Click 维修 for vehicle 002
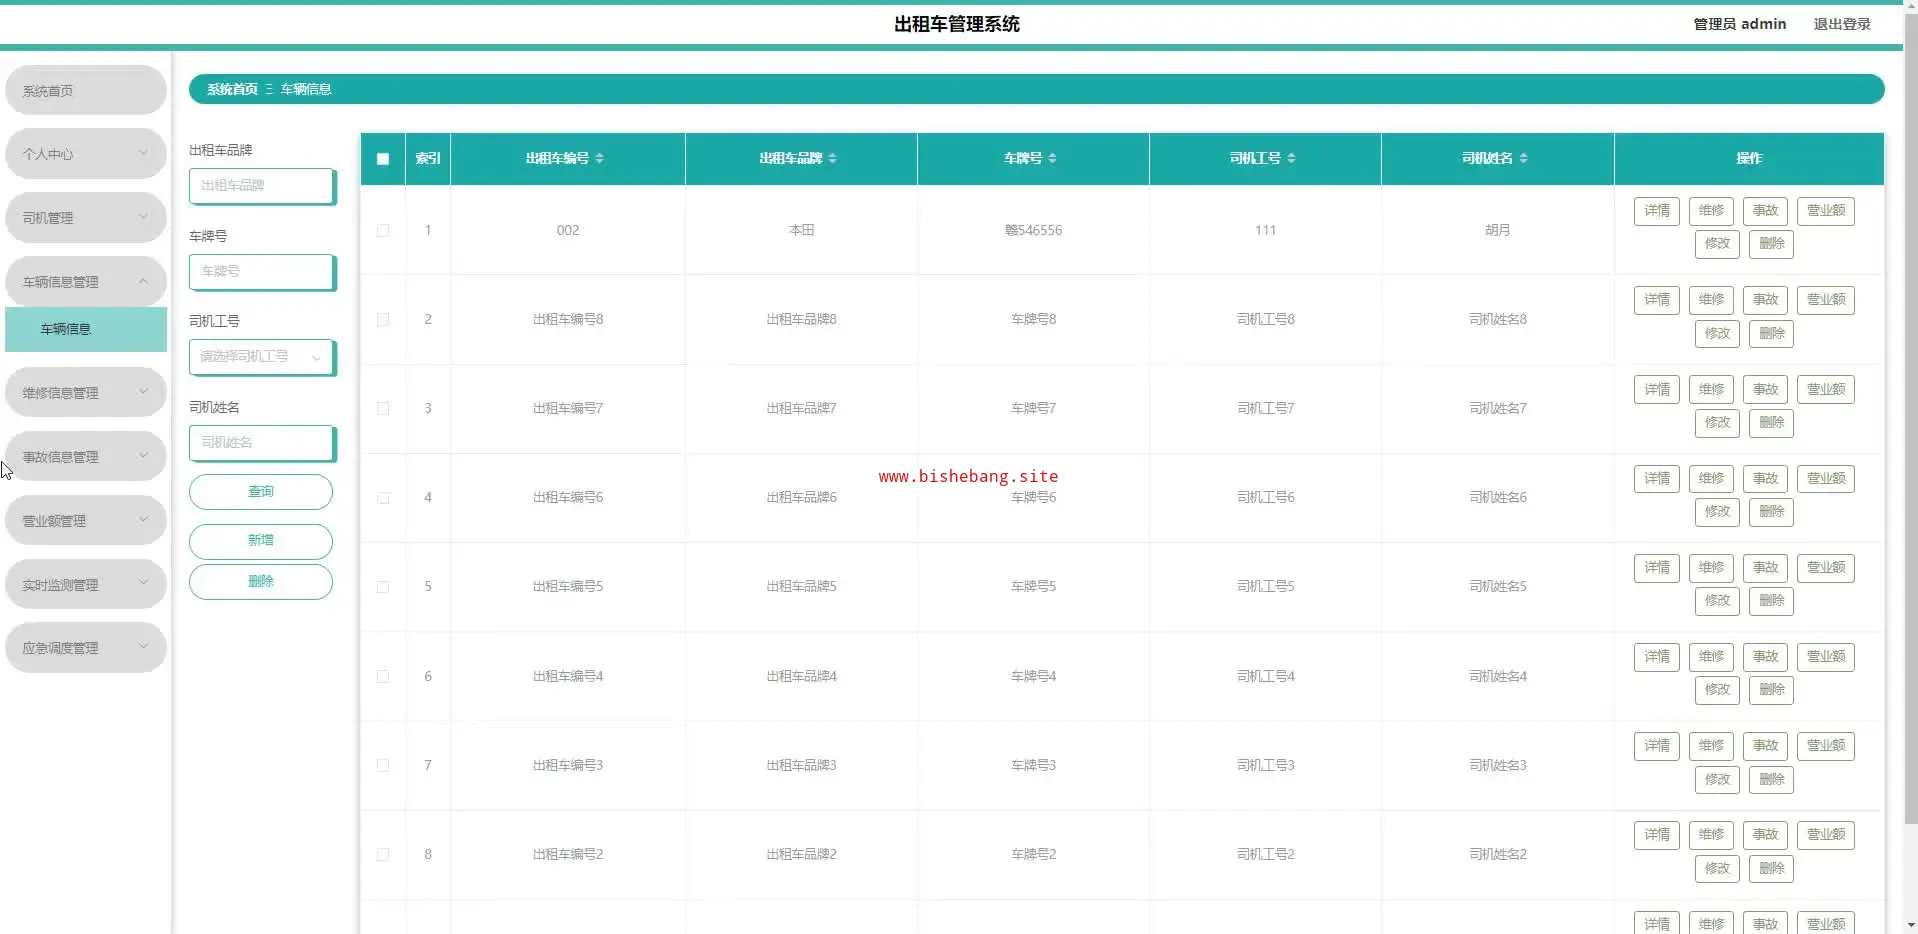Screen dimensions: 1918x934 (x=1711, y=211)
